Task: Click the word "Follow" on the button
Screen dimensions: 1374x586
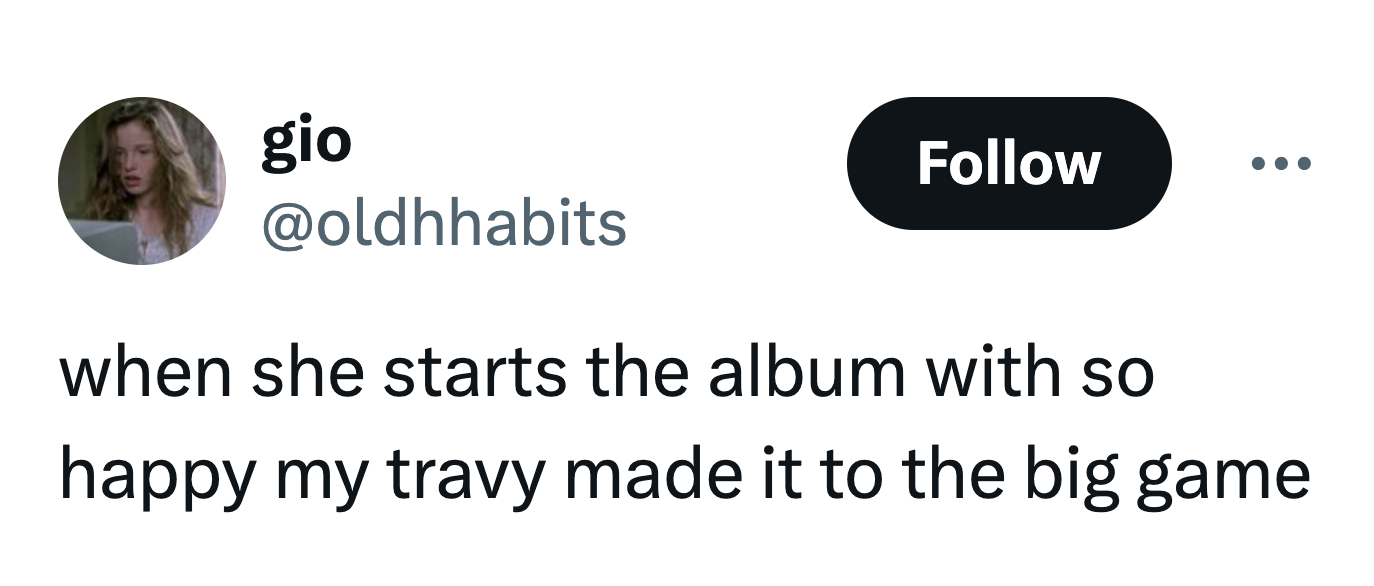Action: point(1008,163)
